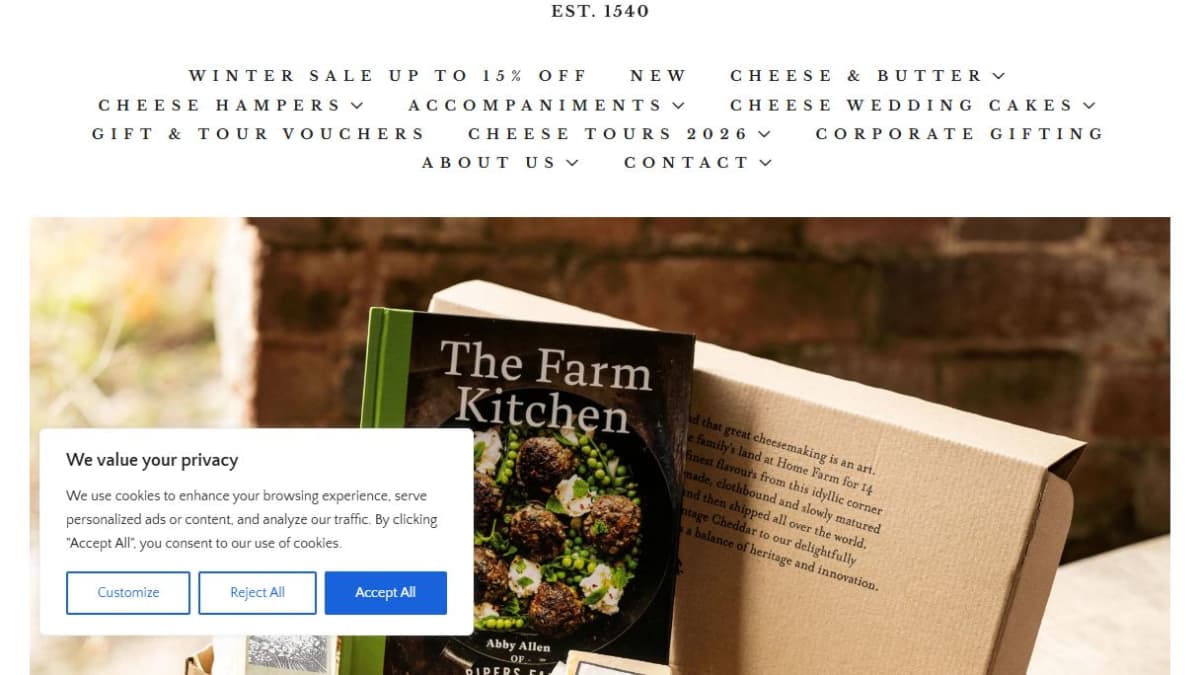The image size is (1200, 675).
Task: Open the Accompaniments dropdown arrow
Action: tap(678, 105)
